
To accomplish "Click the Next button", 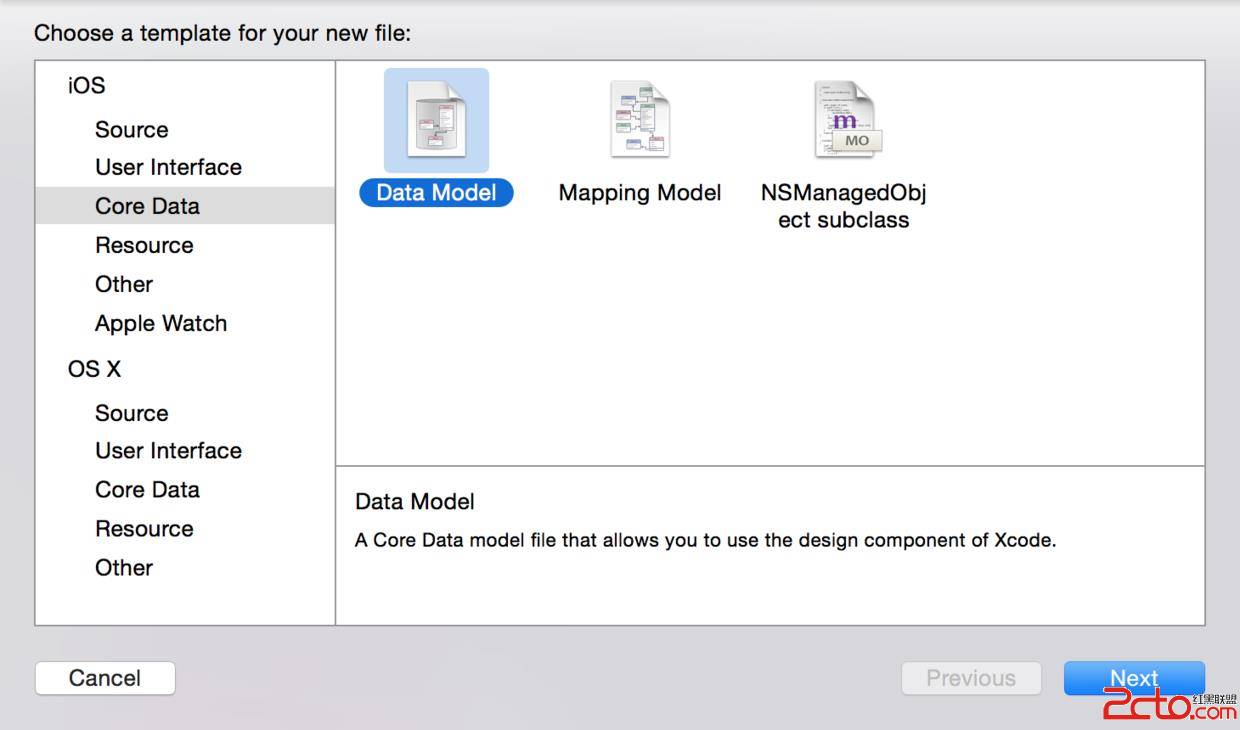I will tap(1133, 678).
